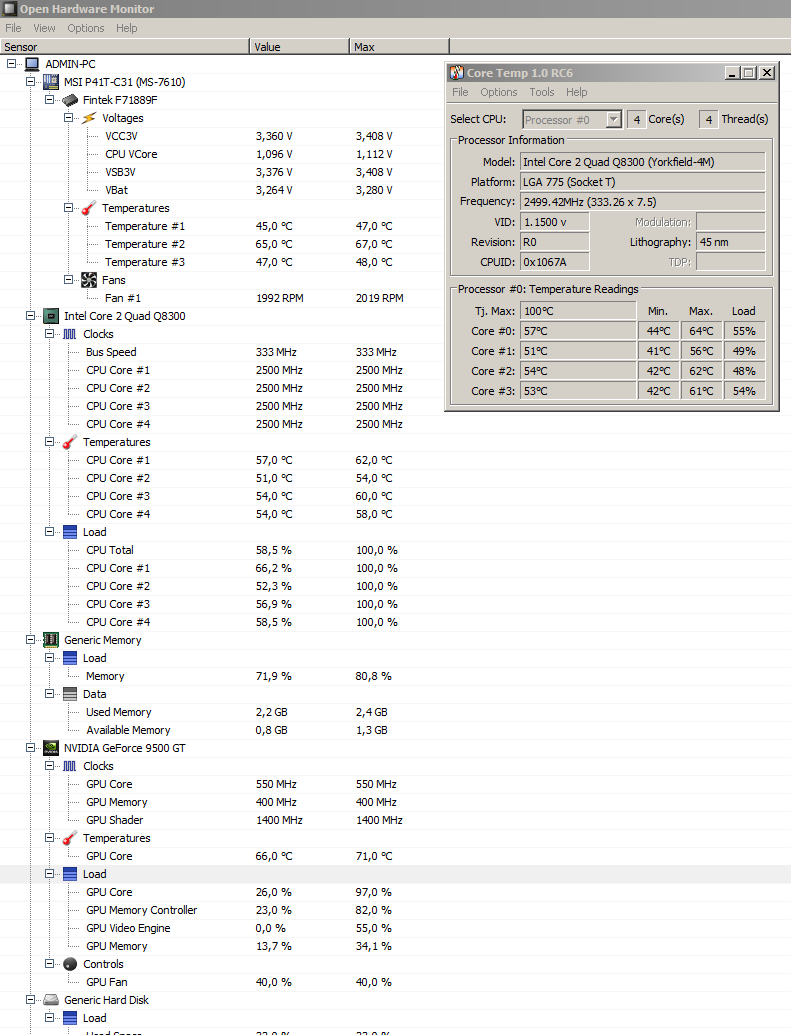Click the Intel CPU Load icon

click(70, 532)
